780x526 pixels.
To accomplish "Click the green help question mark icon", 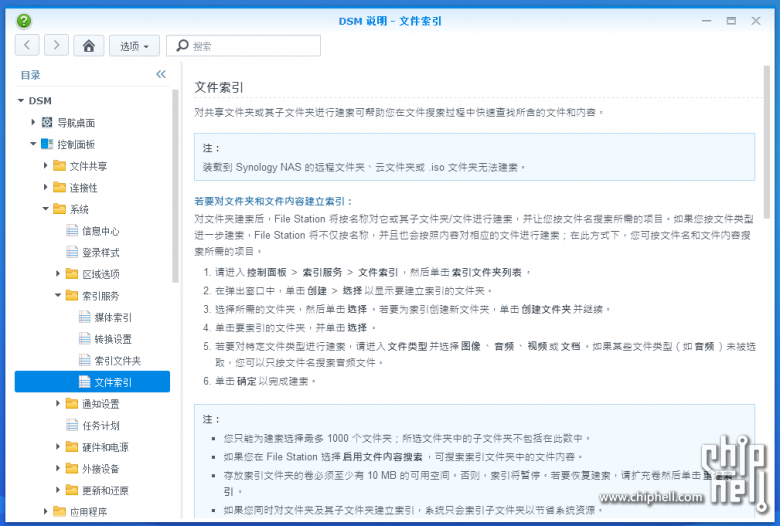I will 23,21.
